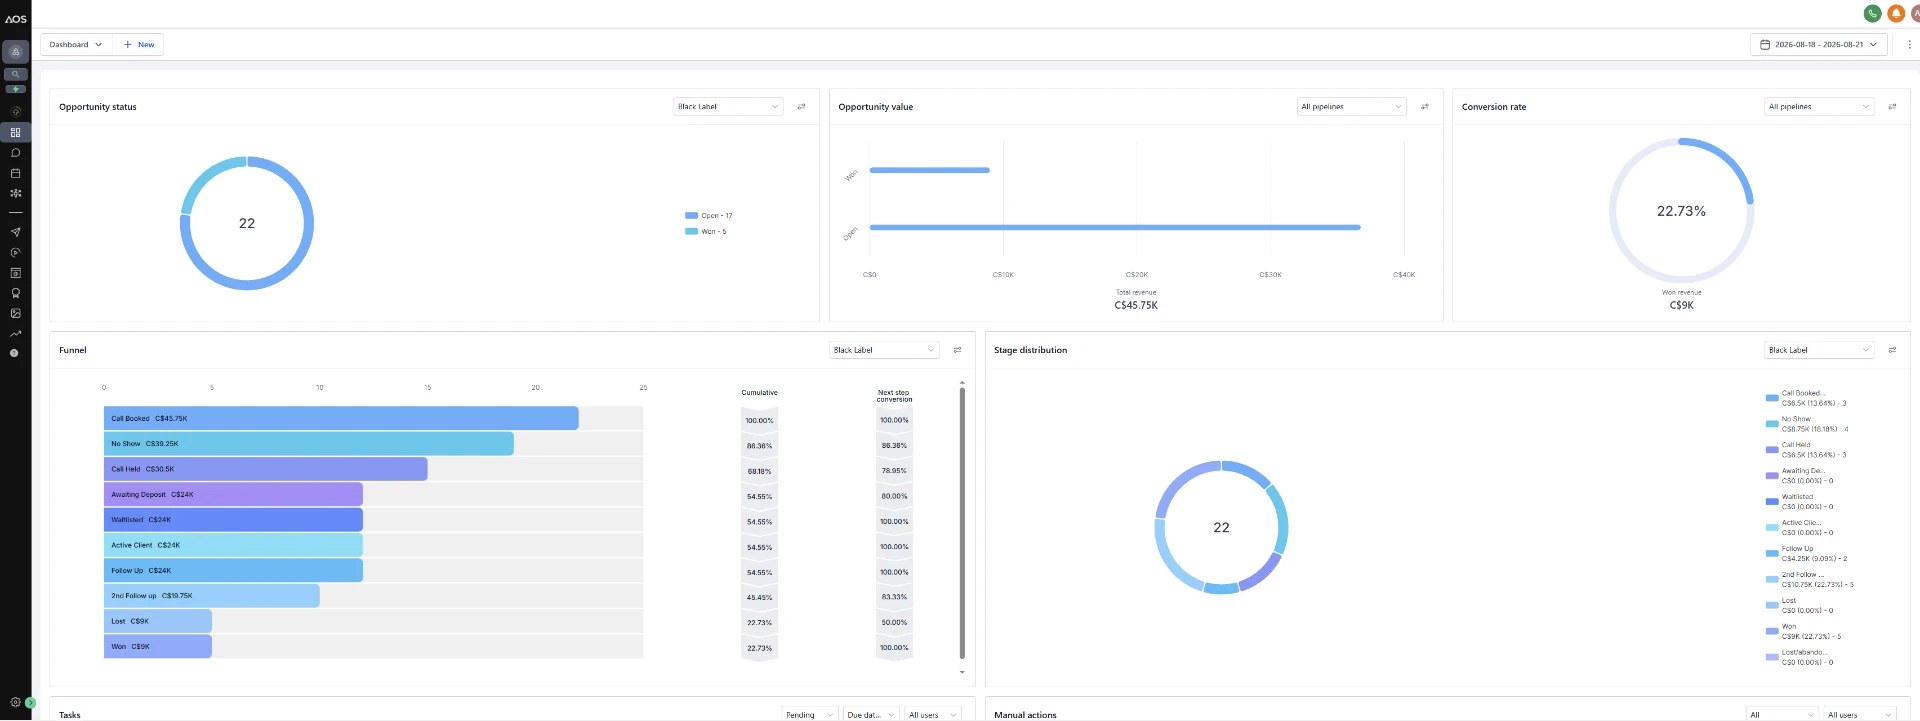1920x721 pixels.
Task: Click the Open bar in Opportunity value chart
Action: (x=1115, y=228)
